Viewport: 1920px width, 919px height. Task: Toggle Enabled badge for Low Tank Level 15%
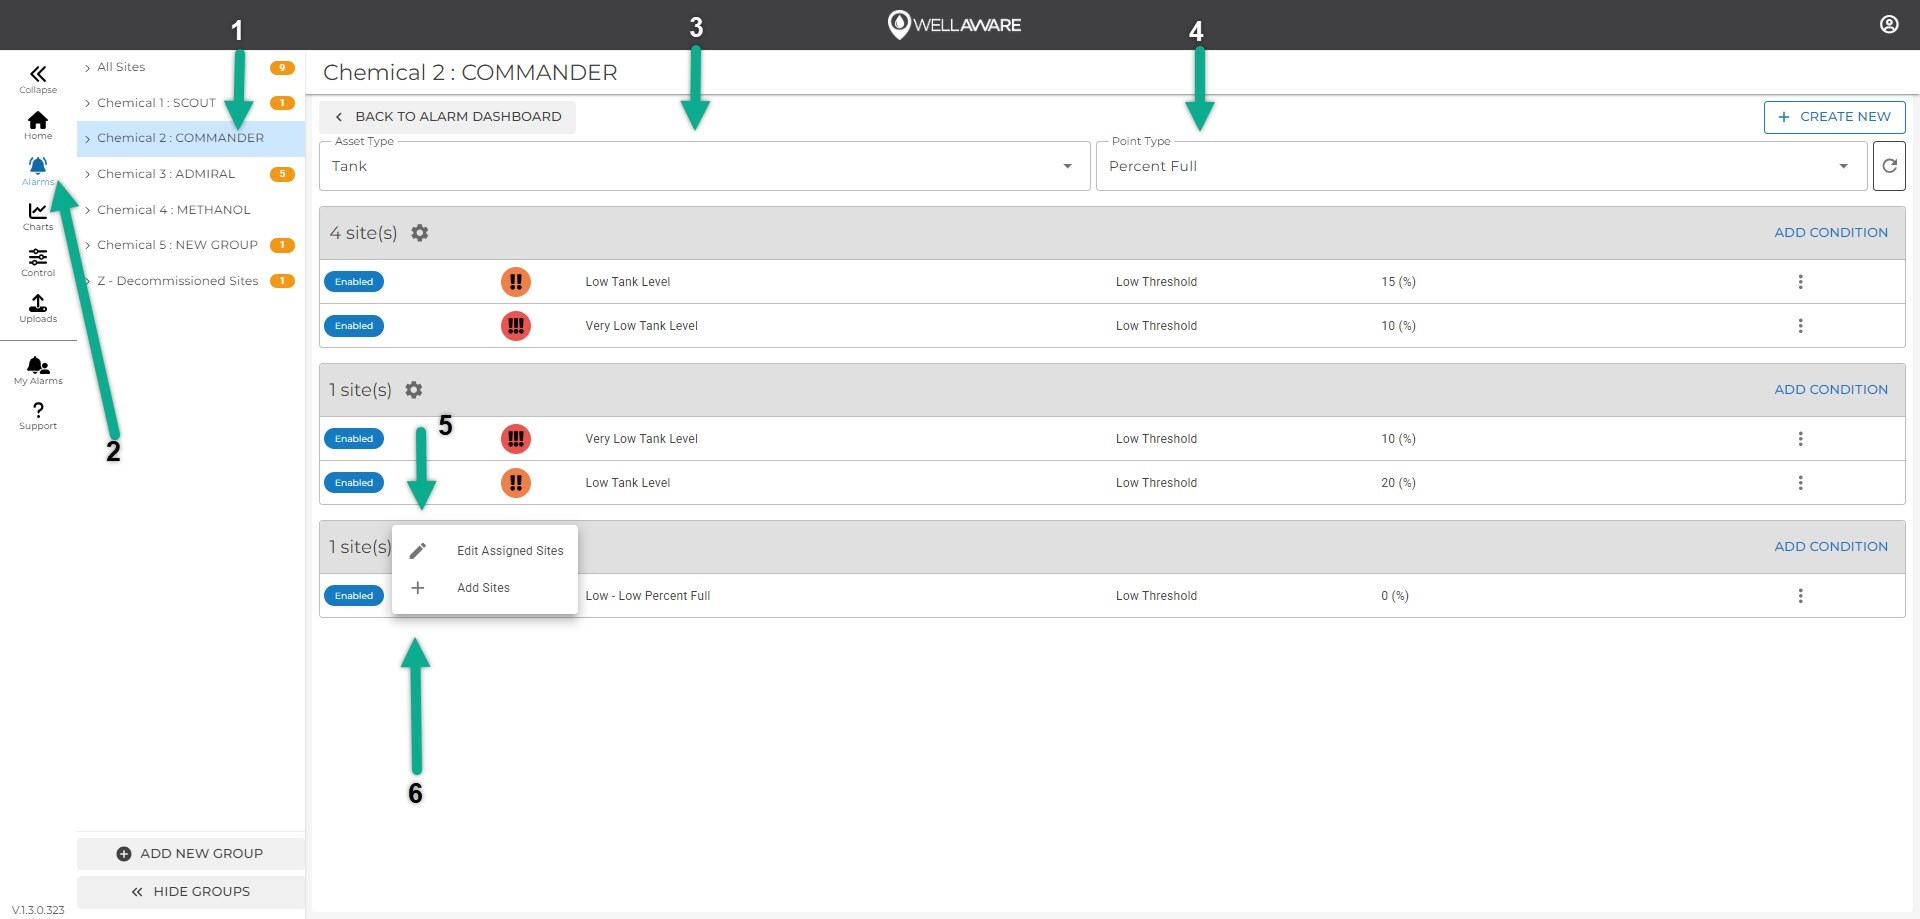[x=354, y=282]
